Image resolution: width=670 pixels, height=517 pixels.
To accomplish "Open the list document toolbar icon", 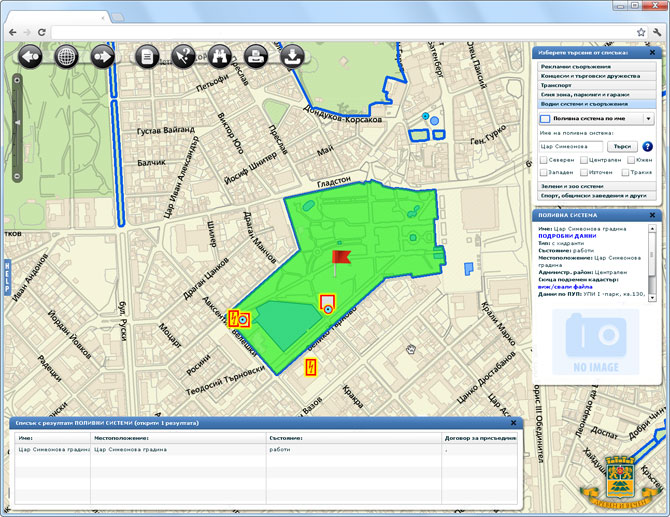I will (147, 56).
